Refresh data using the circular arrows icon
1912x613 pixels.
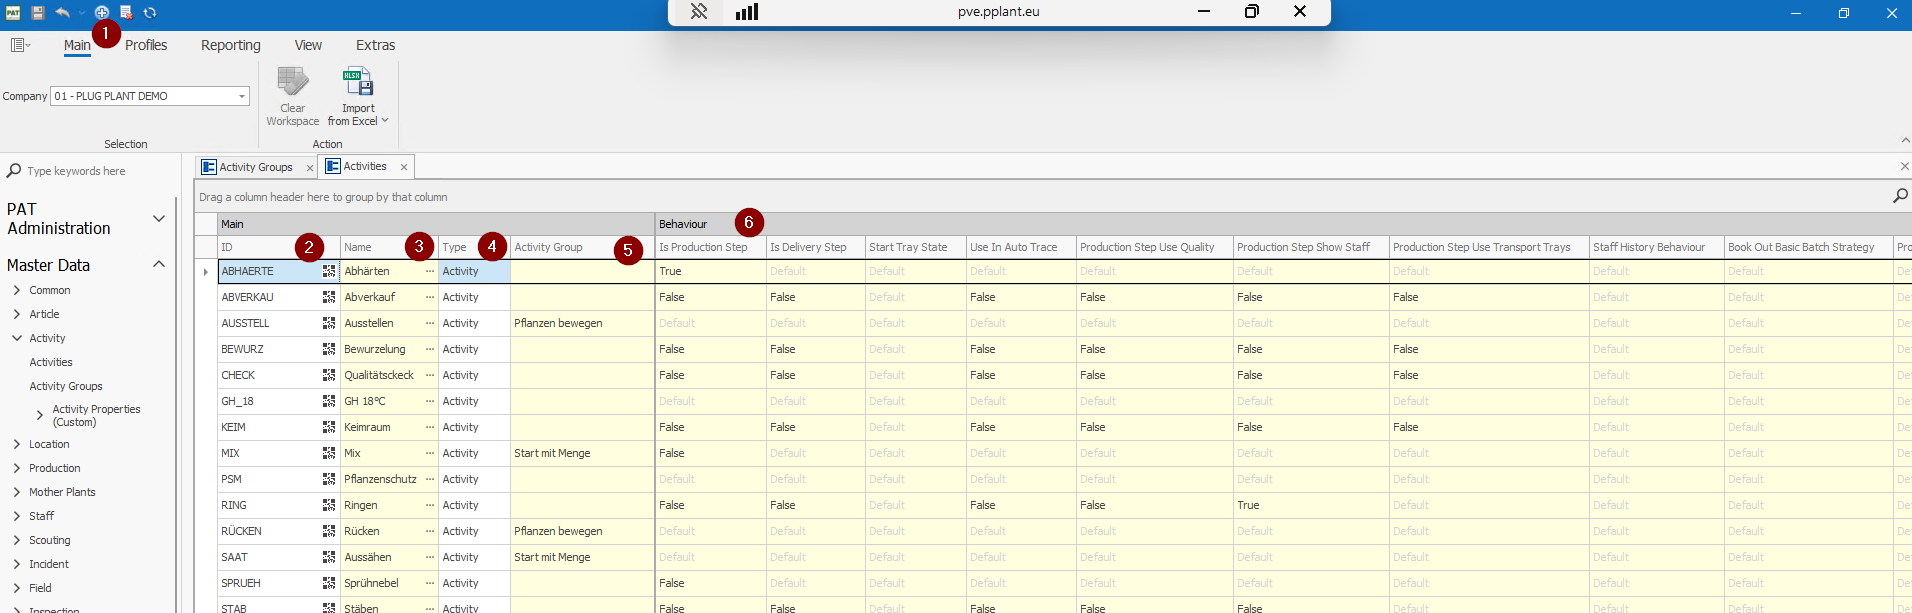pos(150,13)
